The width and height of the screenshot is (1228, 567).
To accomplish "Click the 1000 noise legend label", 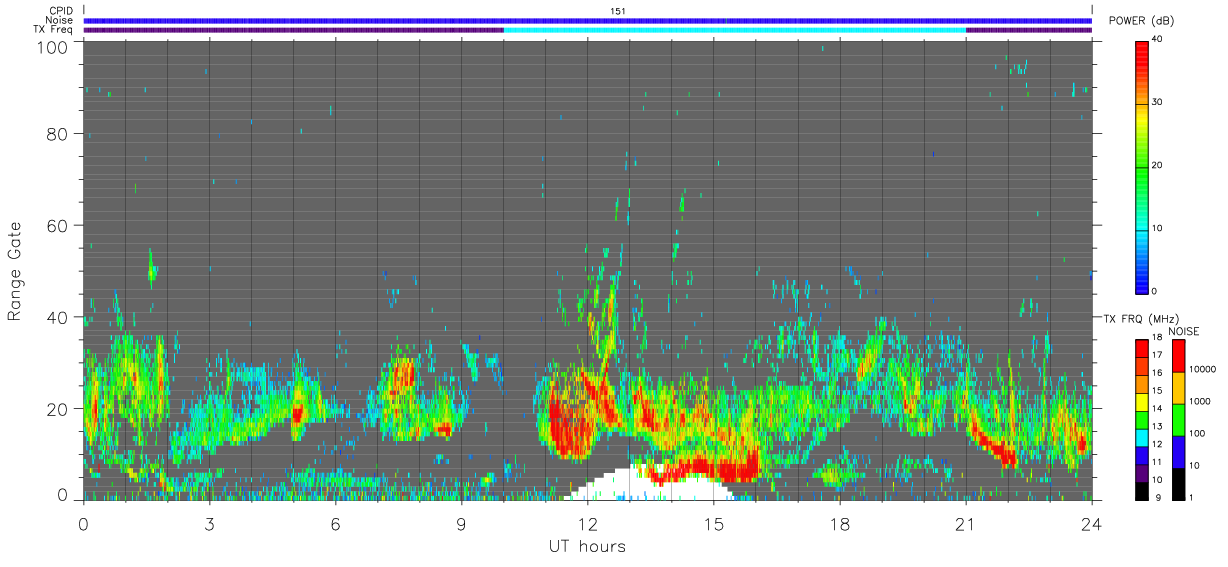I will [1199, 401].
